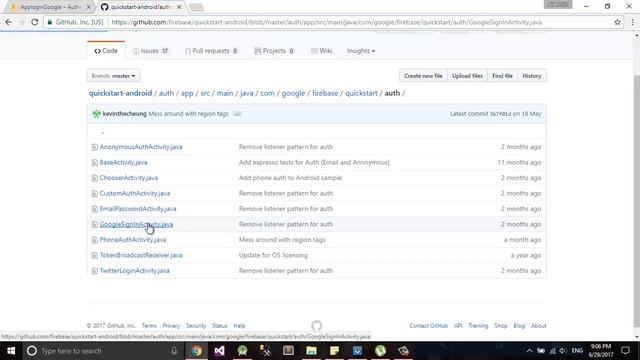The image size is (640, 360).
Task: Go to quickstart-android repo root in breadcrumb
Action: [120, 93]
